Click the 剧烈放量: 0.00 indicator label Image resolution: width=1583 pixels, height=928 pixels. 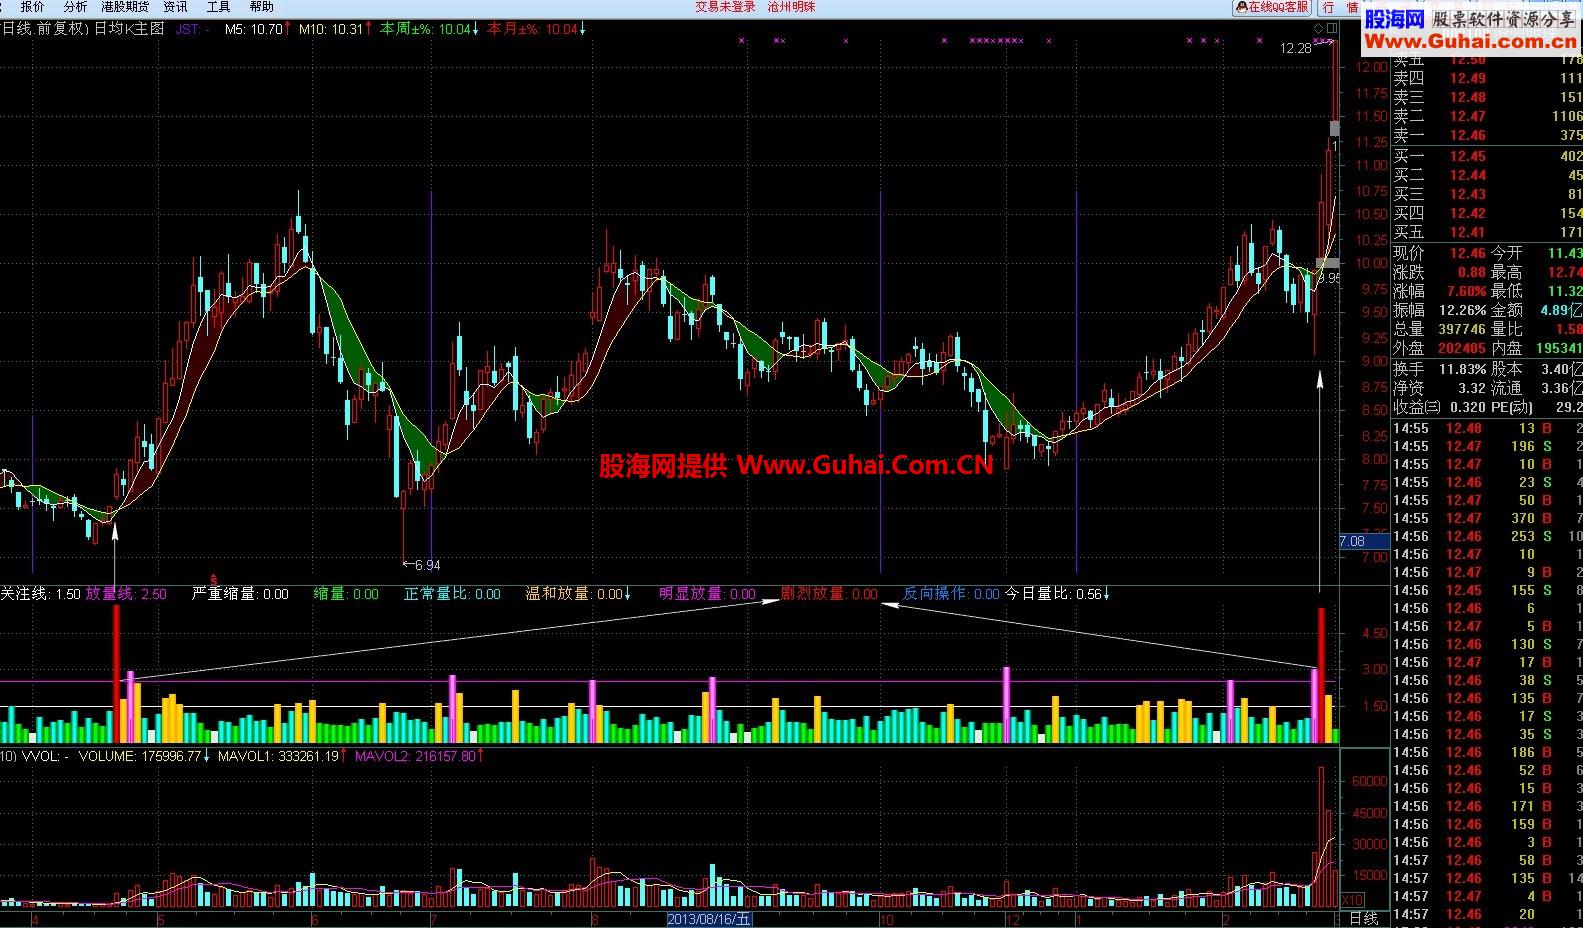pyautogui.click(x=830, y=594)
